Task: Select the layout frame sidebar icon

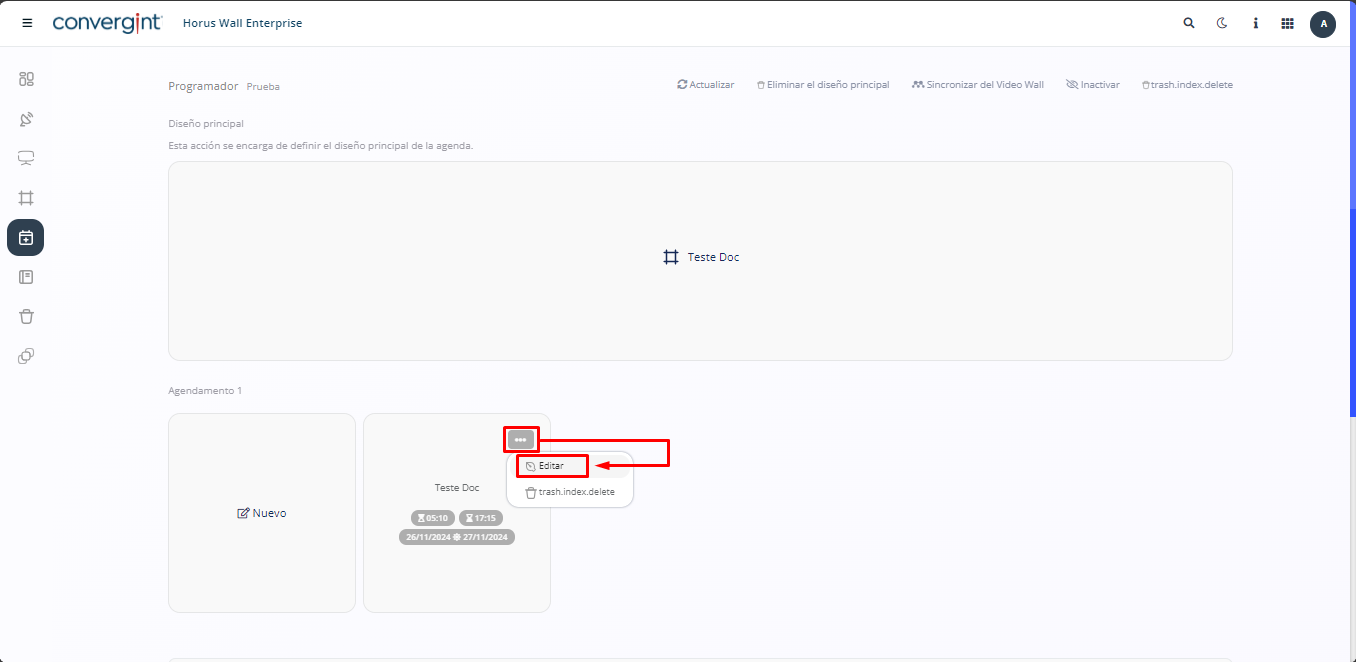Action: pos(26,198)
